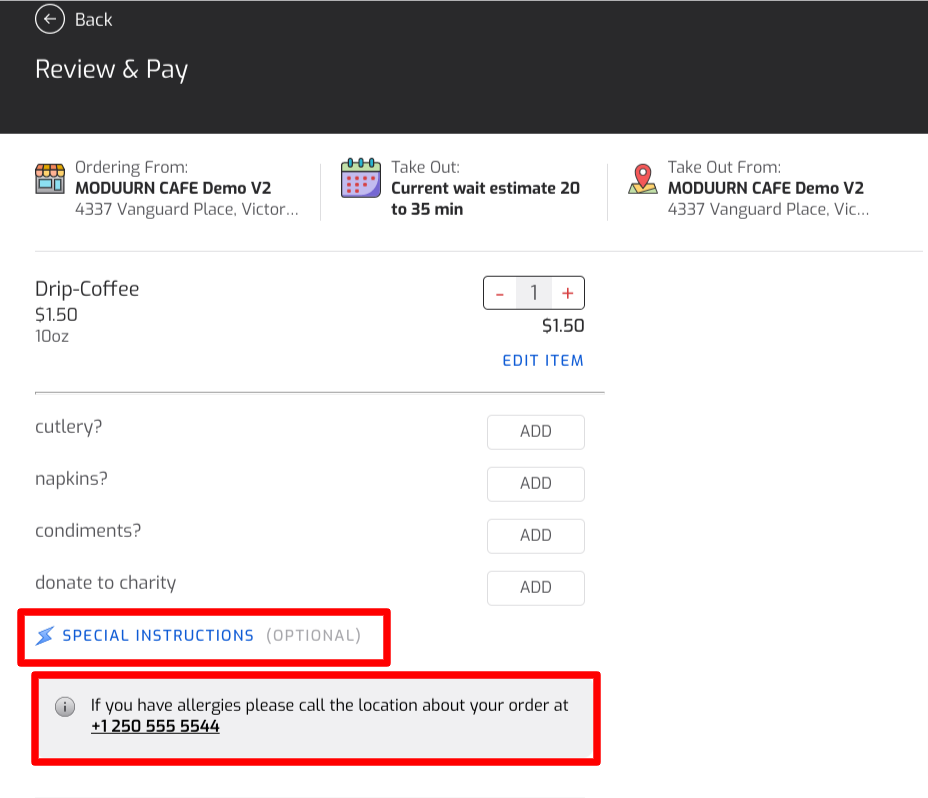The height and width of the screenshot is (798, 928).
Task: Click the Take Out From address 4337 Vanguard Place
Action: pyautogui.click(x=769, y=209)
